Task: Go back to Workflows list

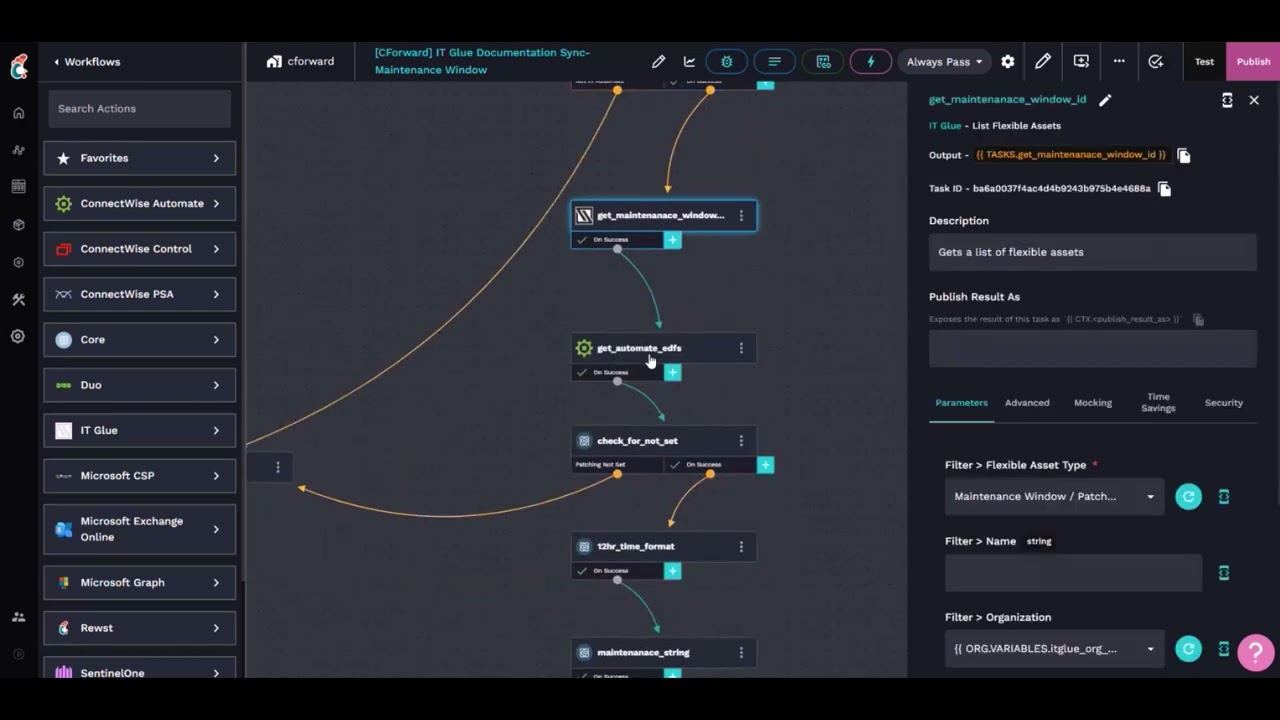Action: (87, 62)
